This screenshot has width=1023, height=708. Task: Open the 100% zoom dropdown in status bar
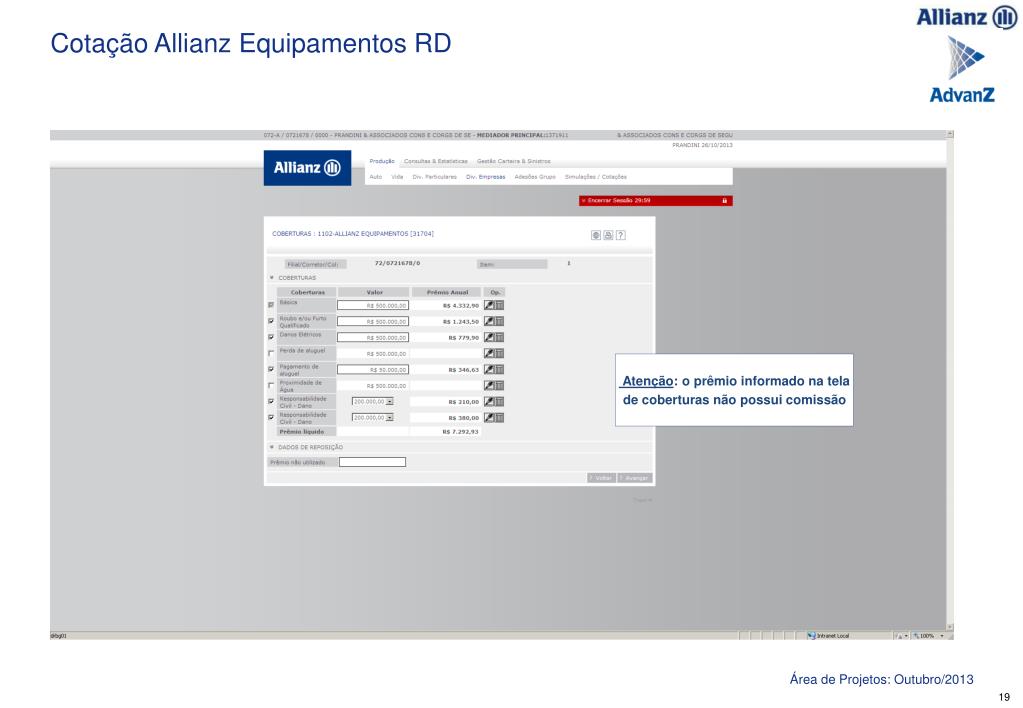tap(941, 636)
